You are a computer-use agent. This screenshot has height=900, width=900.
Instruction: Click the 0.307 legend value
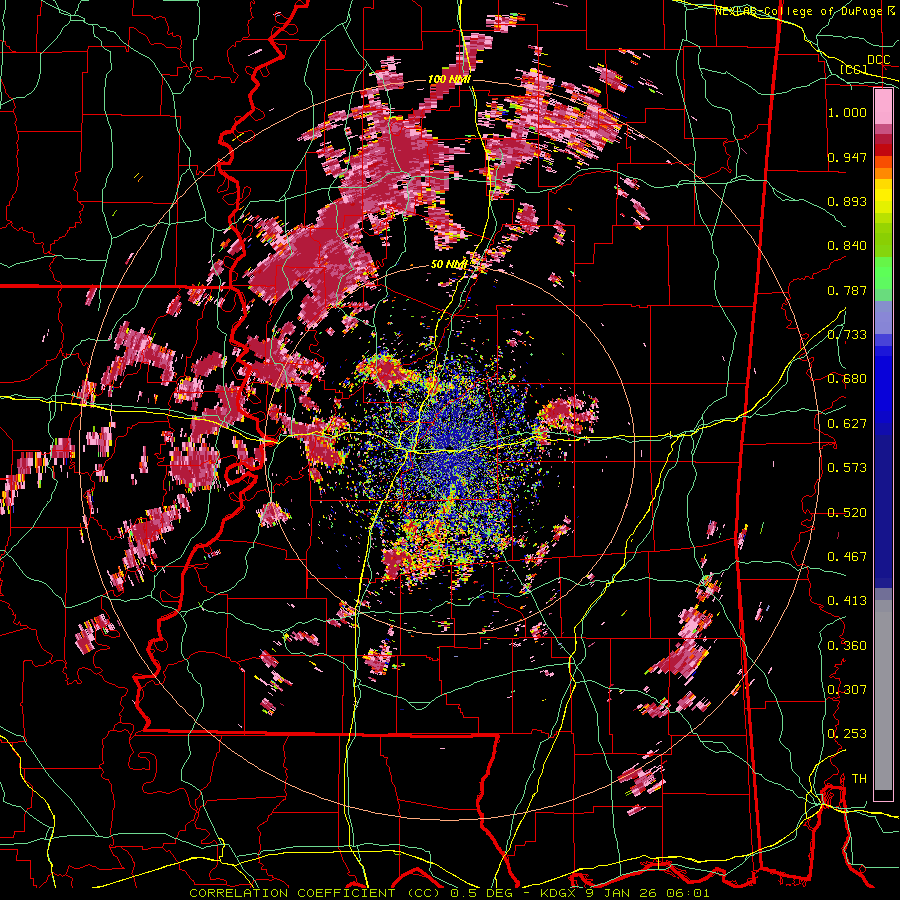click(x=847, y=690)
